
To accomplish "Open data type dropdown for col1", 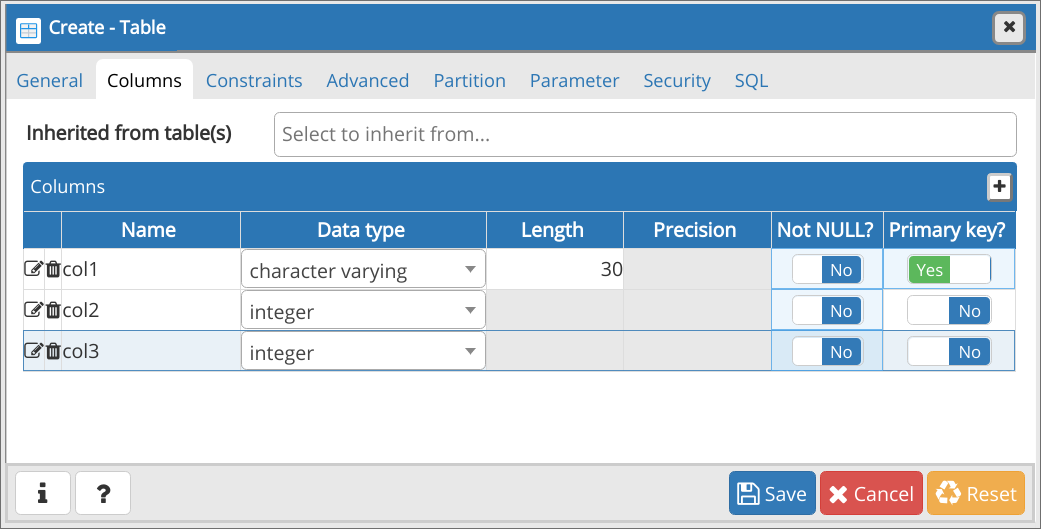I will [363, 270].
